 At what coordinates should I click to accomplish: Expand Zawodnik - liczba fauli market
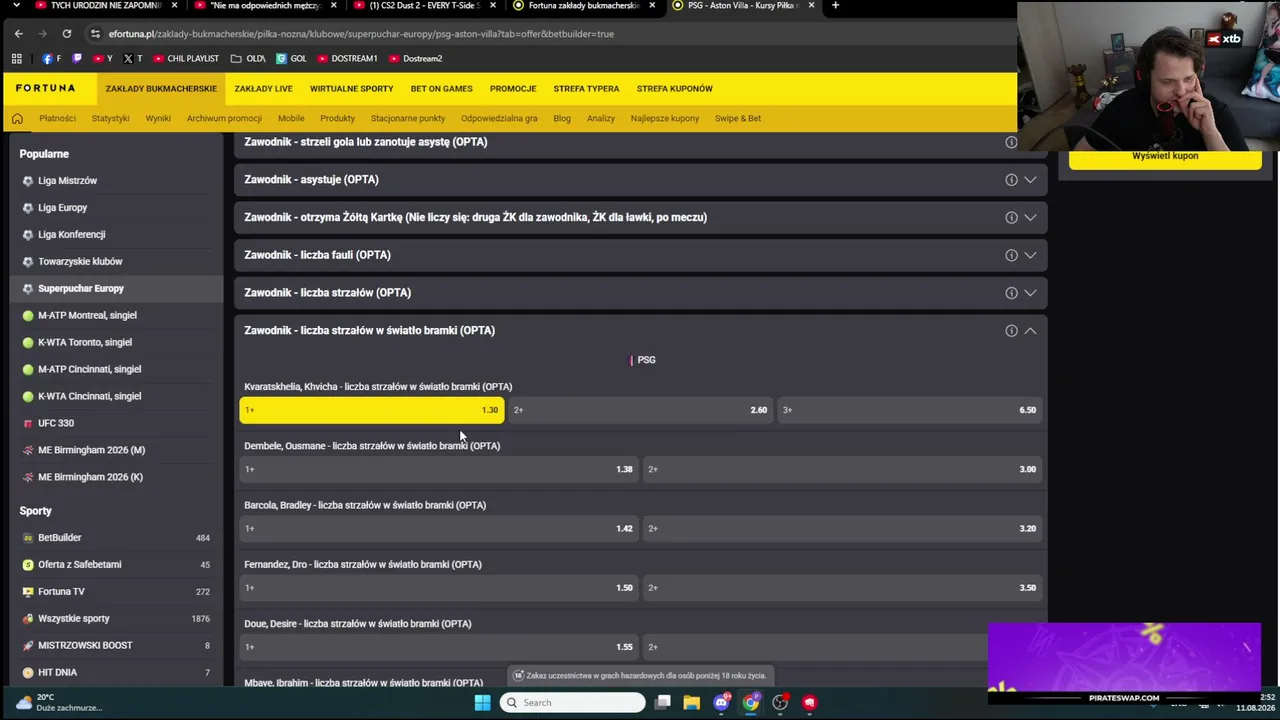(1030, 255)
